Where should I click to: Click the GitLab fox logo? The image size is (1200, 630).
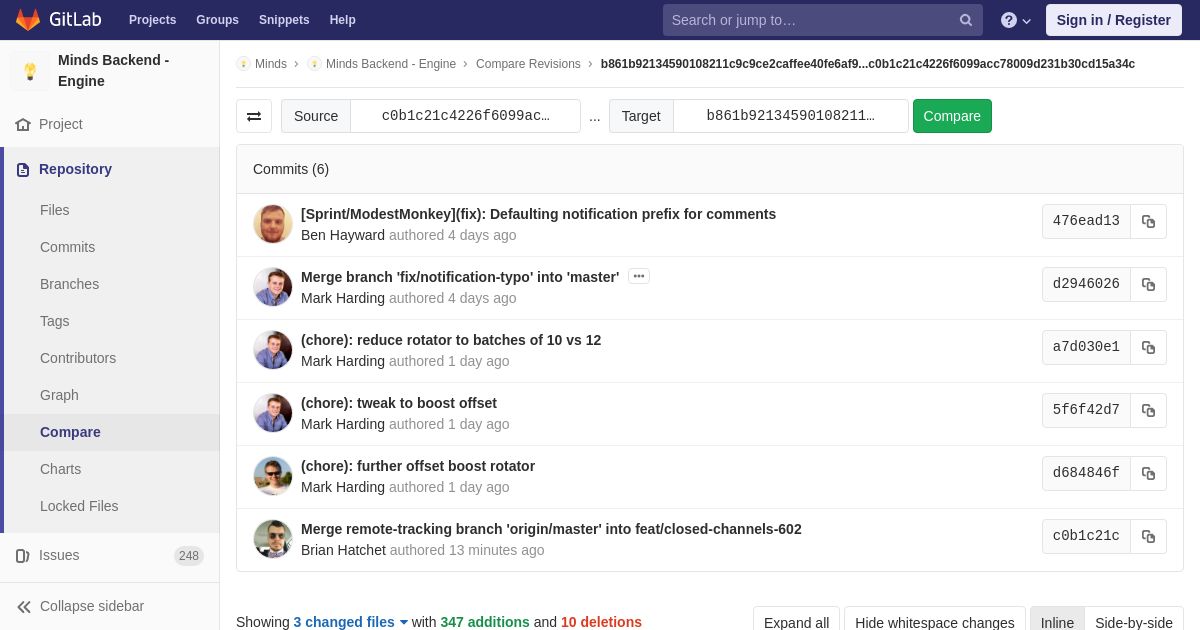[x=28, y=20]
